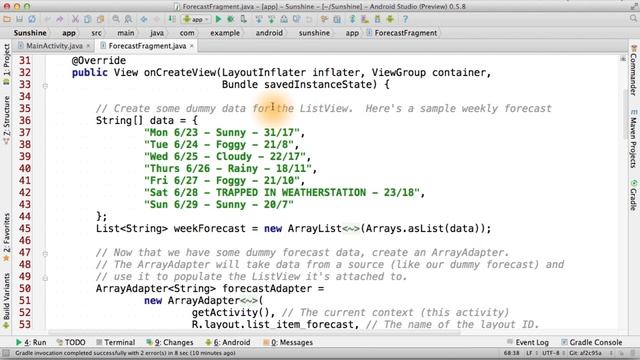Click the Back navigation arrow icon
Screen dimensions: 640x360
tap(144, 19)
